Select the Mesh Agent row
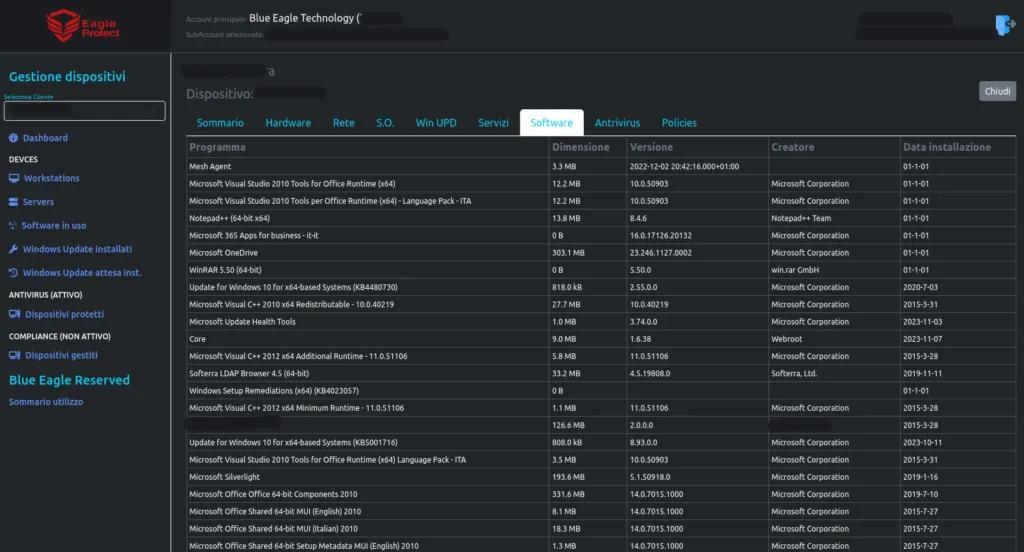 click(x=601, y=167)
